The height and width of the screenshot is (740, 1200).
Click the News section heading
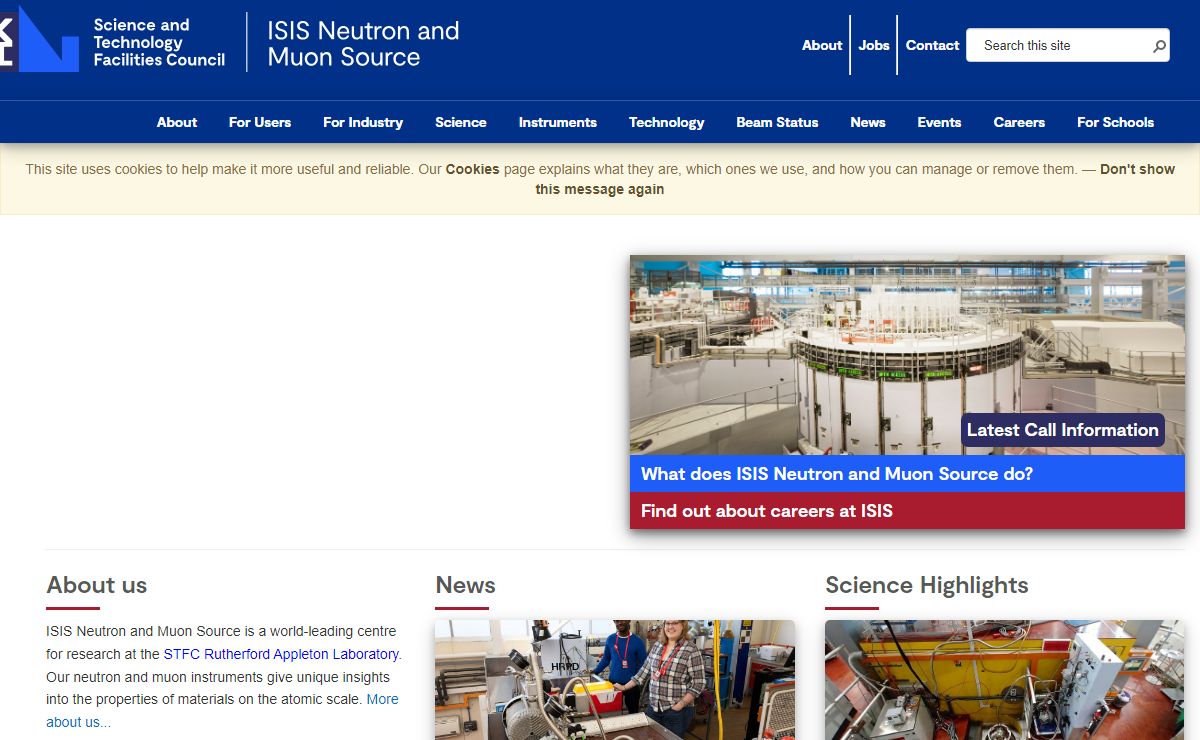tap(466, 585)
